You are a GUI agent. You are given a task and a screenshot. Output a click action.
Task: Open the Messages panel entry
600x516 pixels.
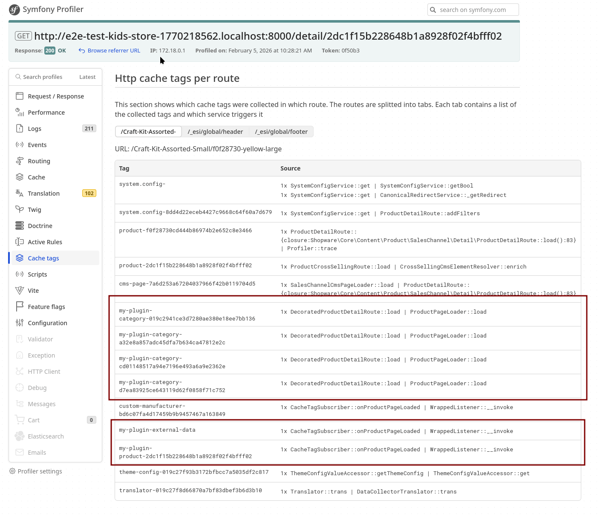coord(55,404)
